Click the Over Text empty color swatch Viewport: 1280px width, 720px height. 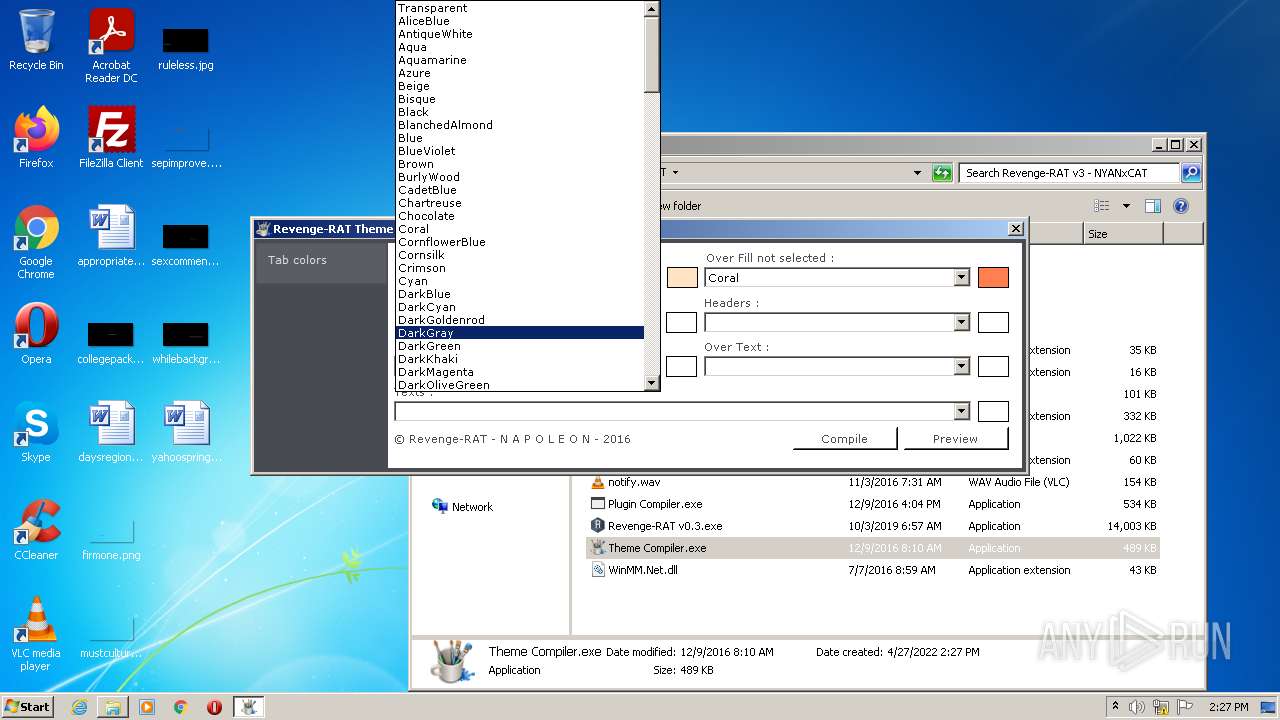[993, 366]
